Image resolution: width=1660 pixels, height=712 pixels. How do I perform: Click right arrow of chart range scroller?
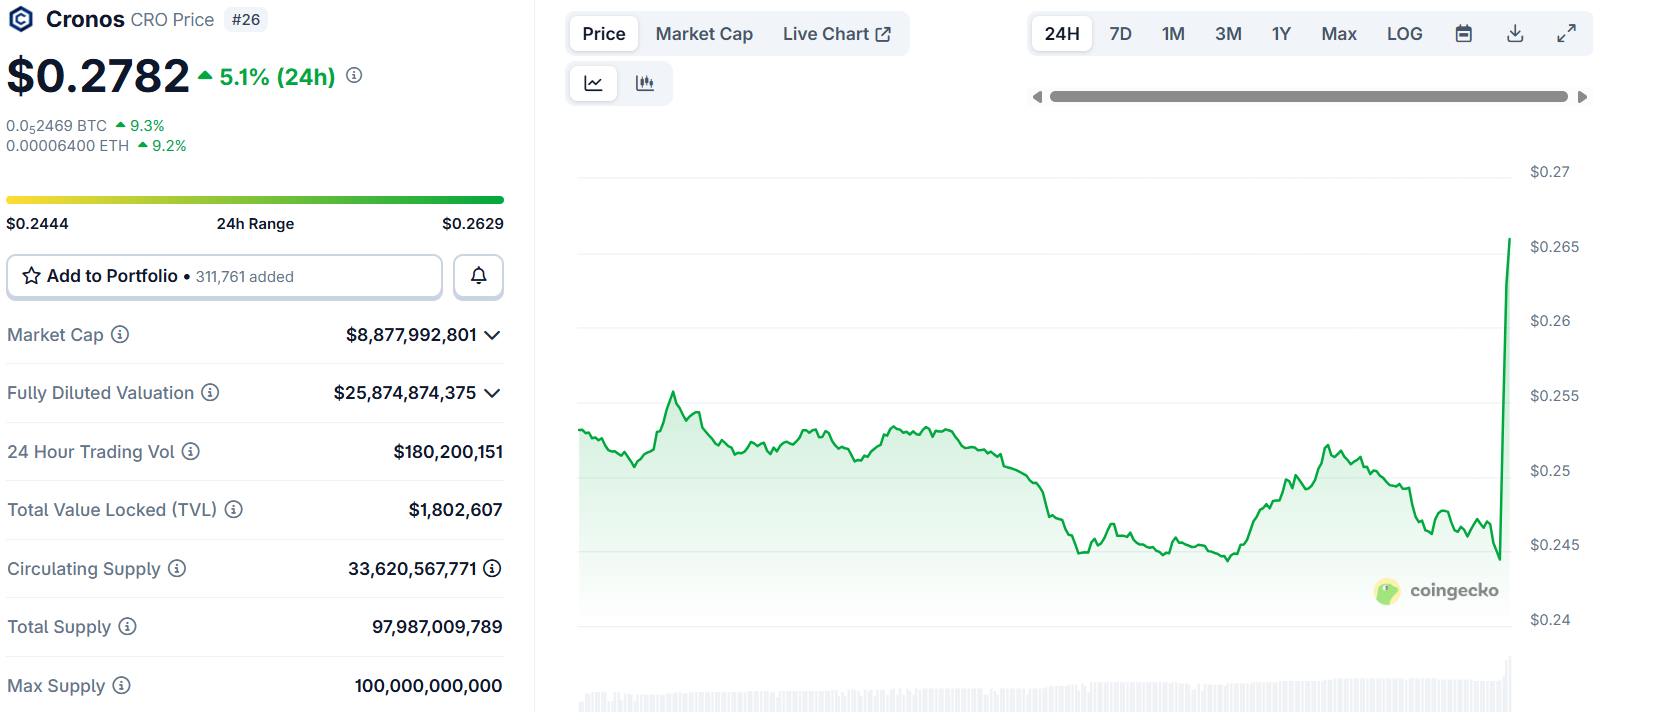point(1582,97)
